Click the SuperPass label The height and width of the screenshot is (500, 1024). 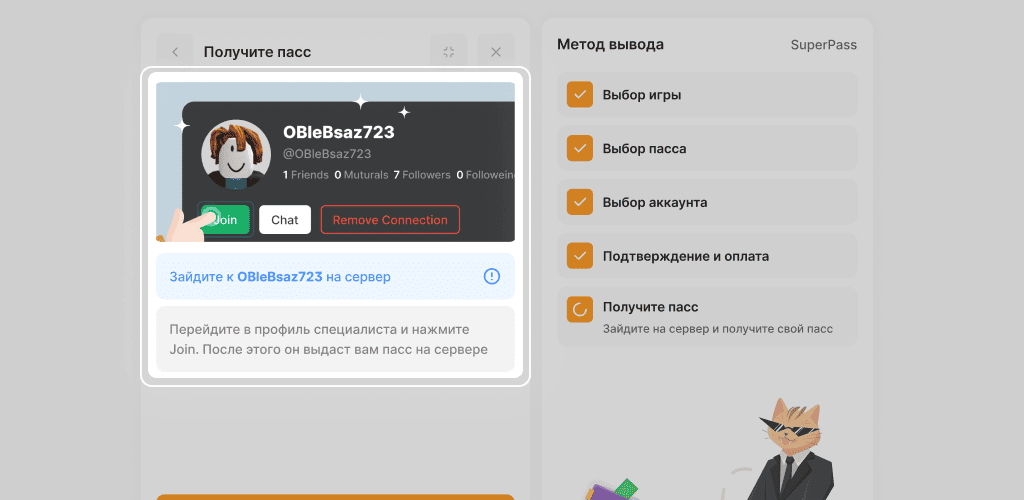click(x=823, y=45)
